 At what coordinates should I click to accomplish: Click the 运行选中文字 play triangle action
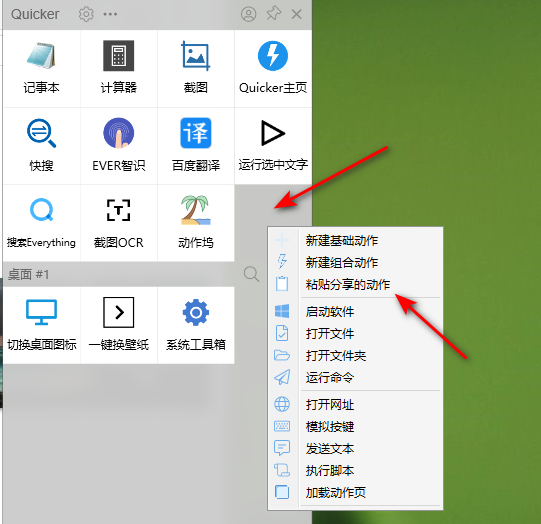273,146
